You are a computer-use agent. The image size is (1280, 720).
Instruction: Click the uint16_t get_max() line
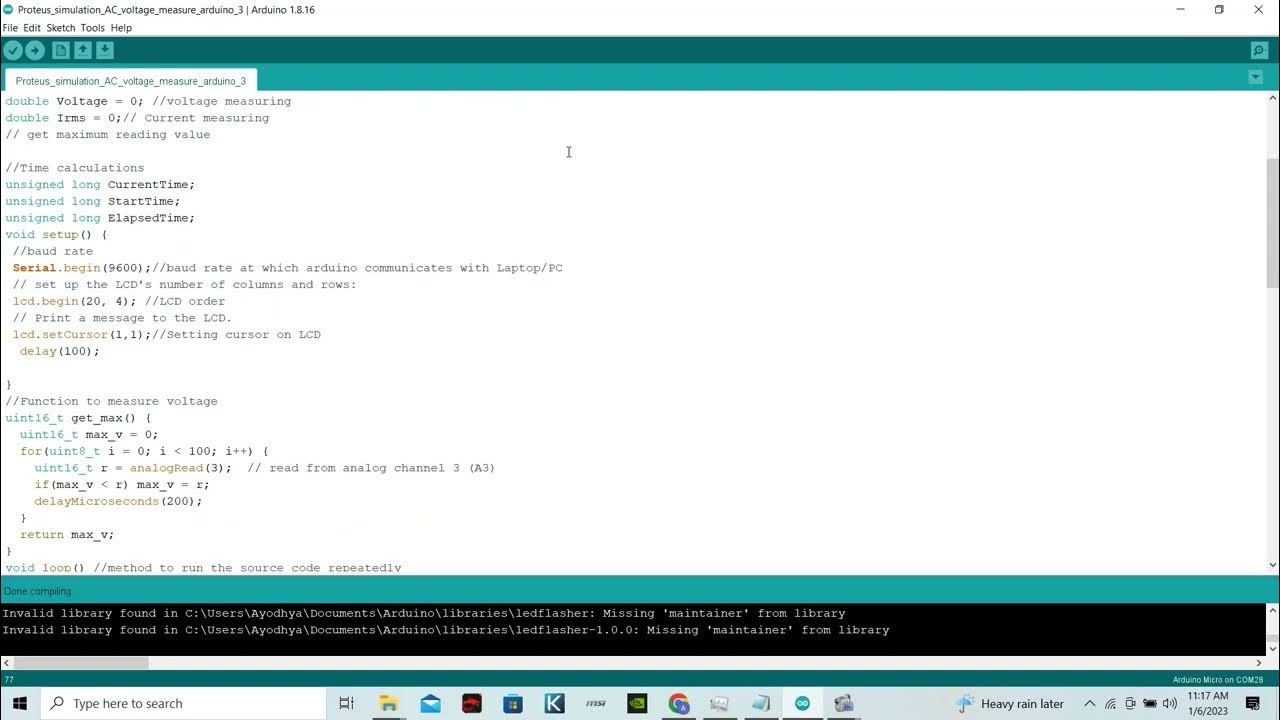78,418
